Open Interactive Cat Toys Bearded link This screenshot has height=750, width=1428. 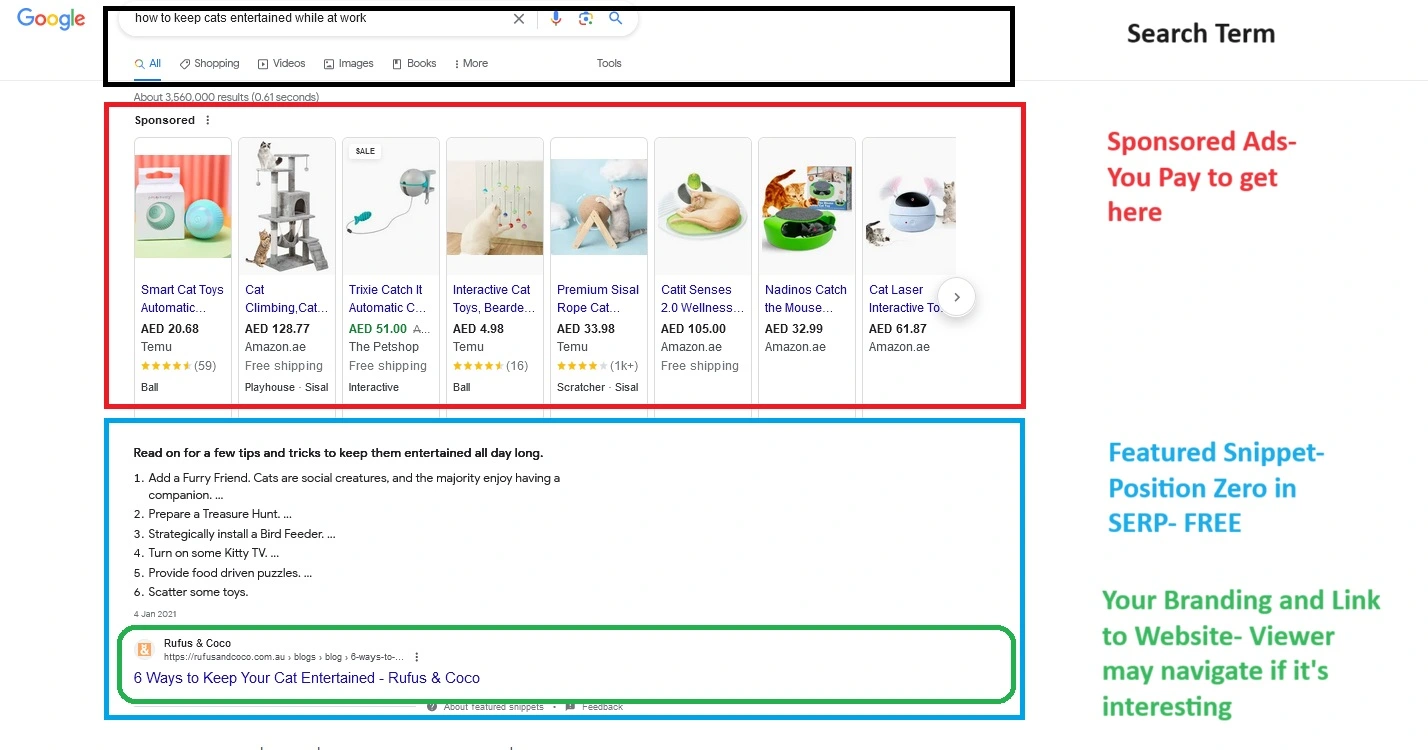coord(492,299)
